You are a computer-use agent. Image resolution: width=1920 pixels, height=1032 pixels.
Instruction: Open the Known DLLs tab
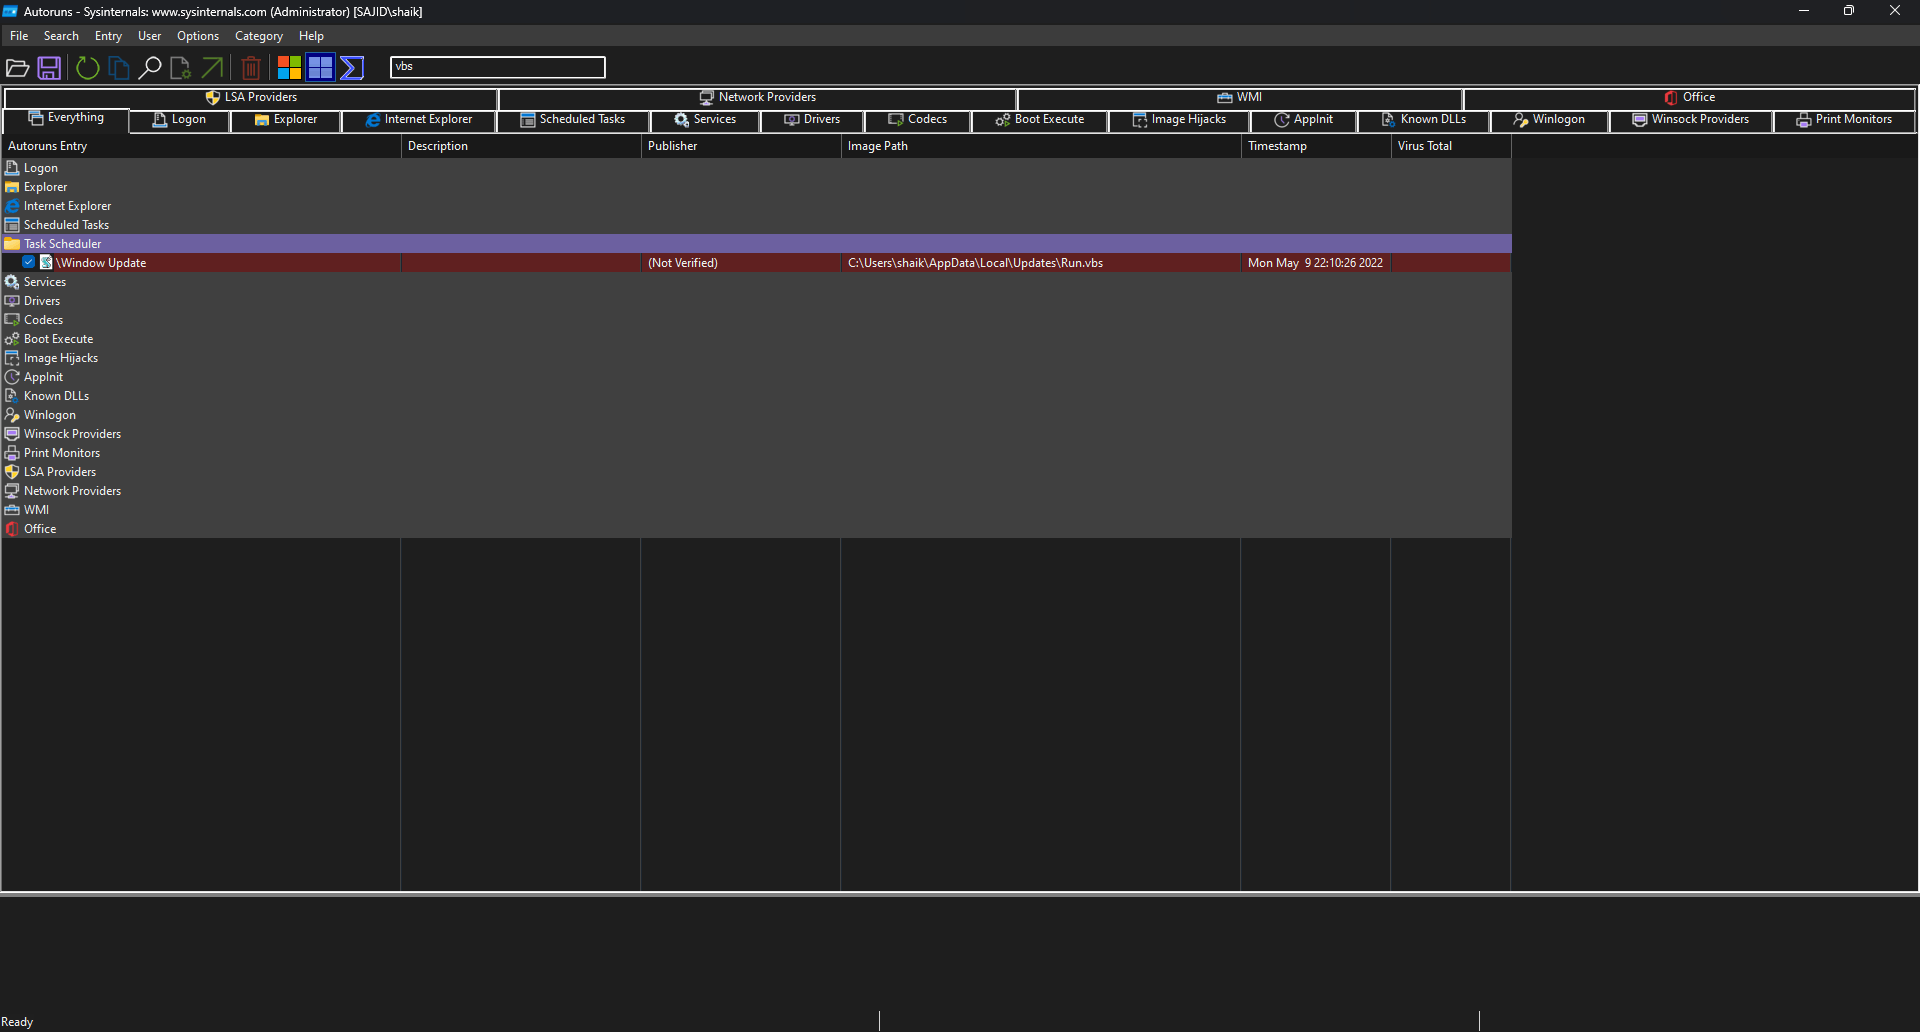pos(1424,120)
